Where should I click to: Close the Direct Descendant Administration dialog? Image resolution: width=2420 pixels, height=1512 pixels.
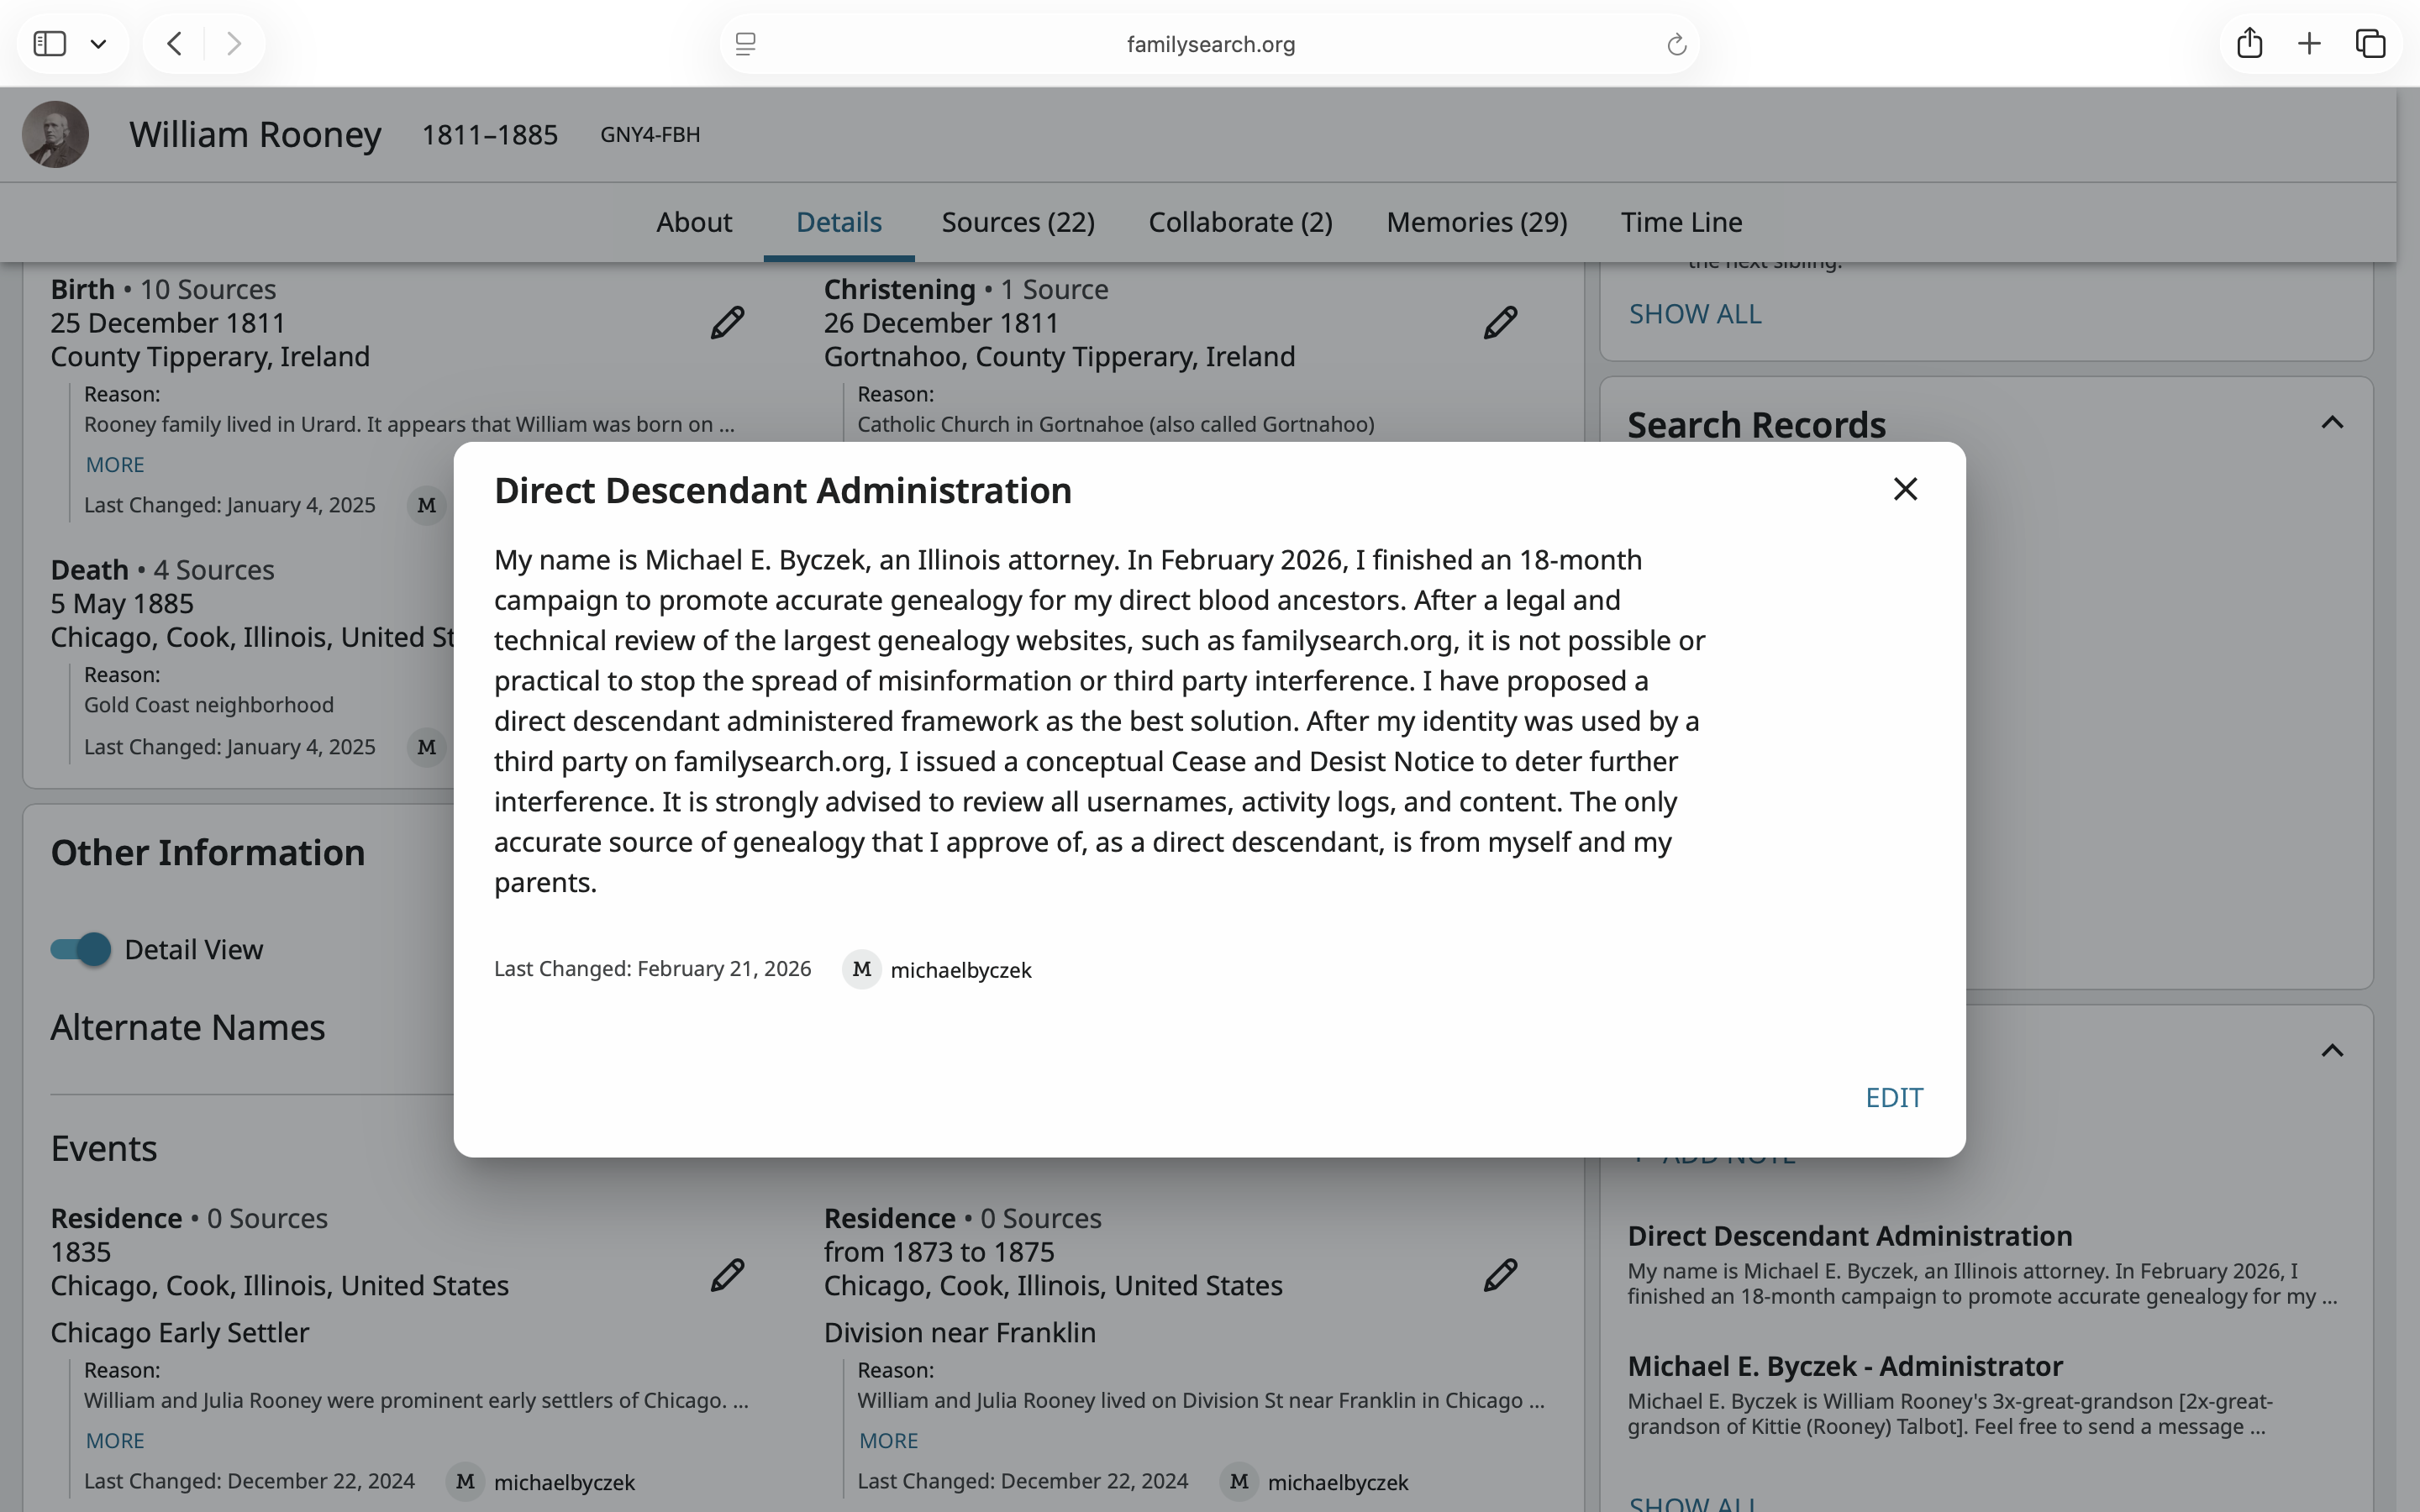click(x=1905, y=489)
